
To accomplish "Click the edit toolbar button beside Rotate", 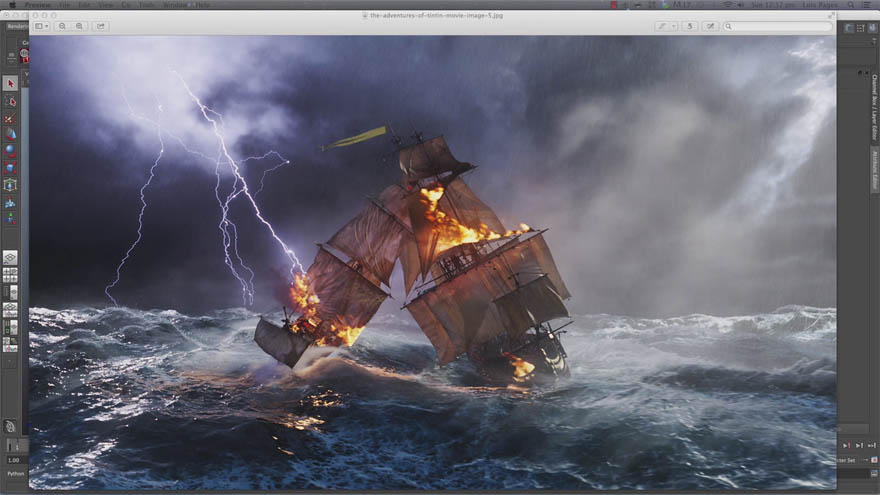I will pos(711,26).
